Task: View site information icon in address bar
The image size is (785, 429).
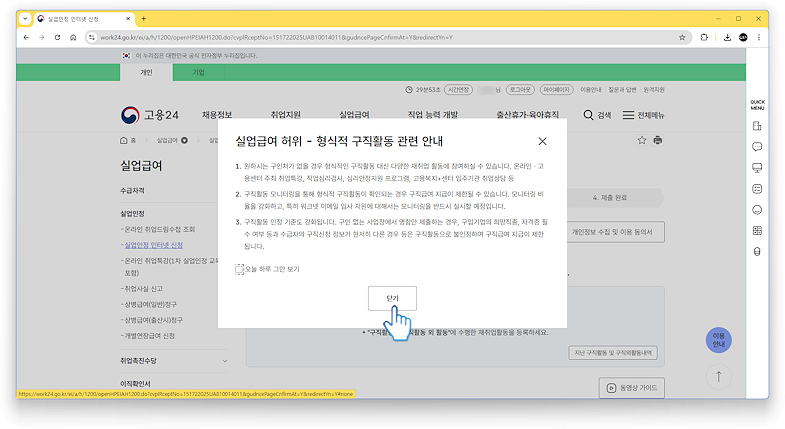Action: coord(92,38)
